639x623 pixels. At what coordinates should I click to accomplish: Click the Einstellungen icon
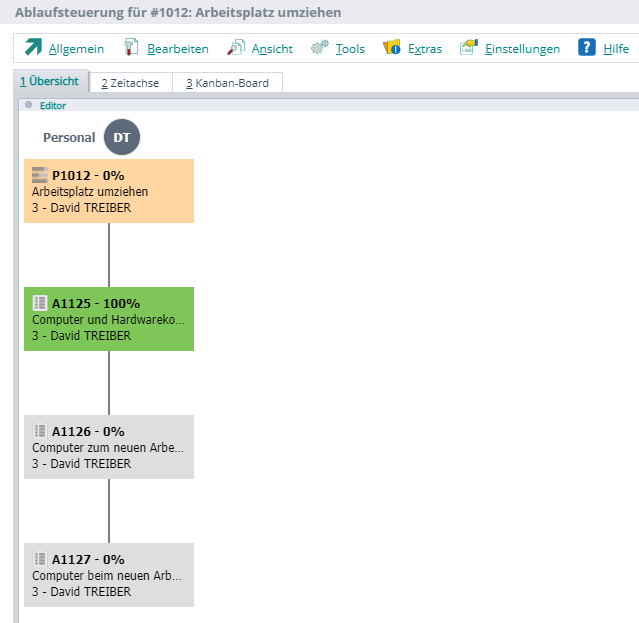pyautogui.click(x=468, y=48)
